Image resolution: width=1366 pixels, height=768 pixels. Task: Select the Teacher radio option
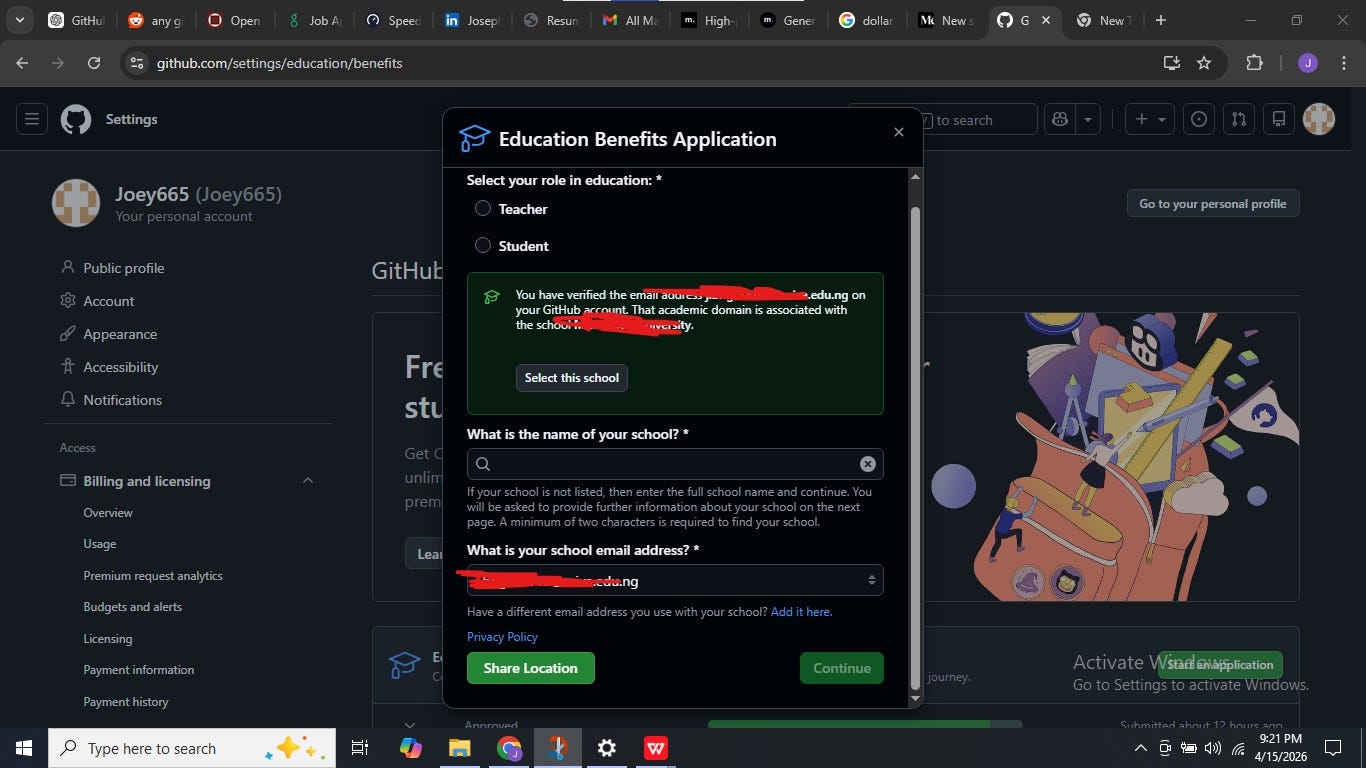(x=483, y=209)
